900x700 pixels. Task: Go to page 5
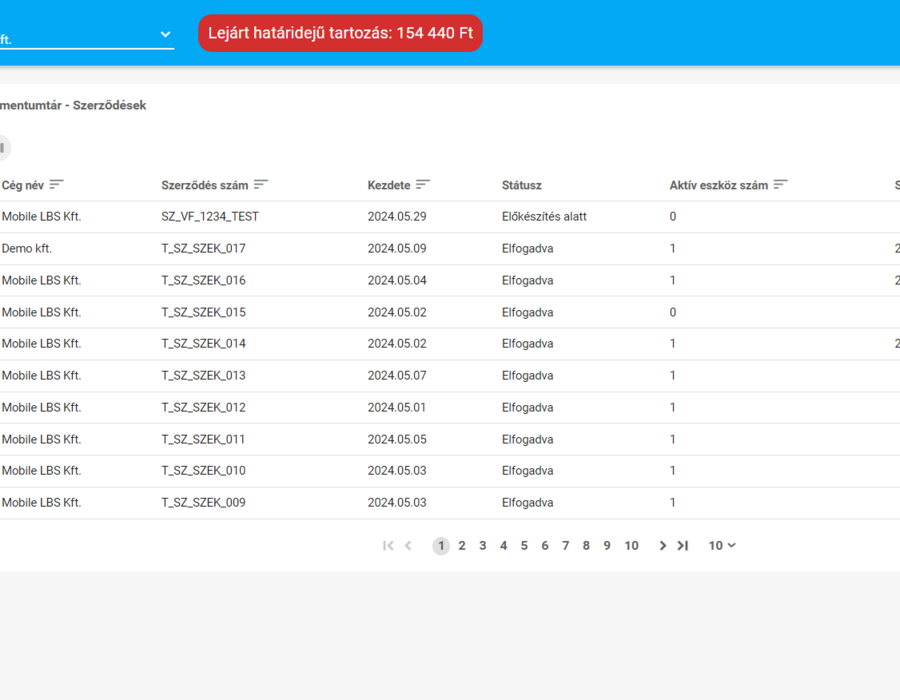pyautogui.click(x=524, y=546)
